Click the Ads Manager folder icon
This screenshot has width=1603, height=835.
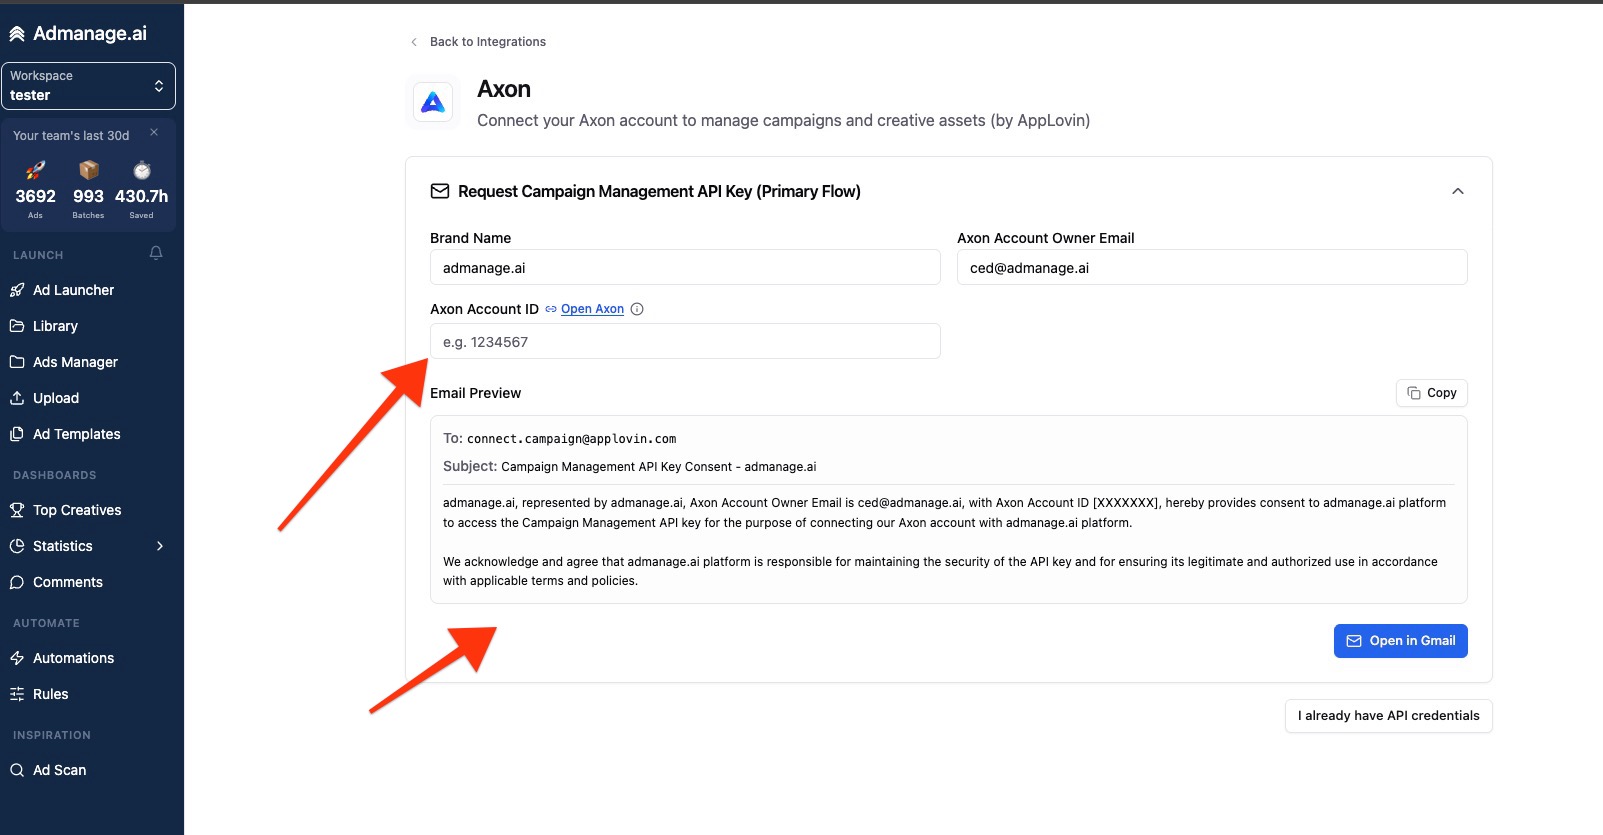tap(17, 362)
